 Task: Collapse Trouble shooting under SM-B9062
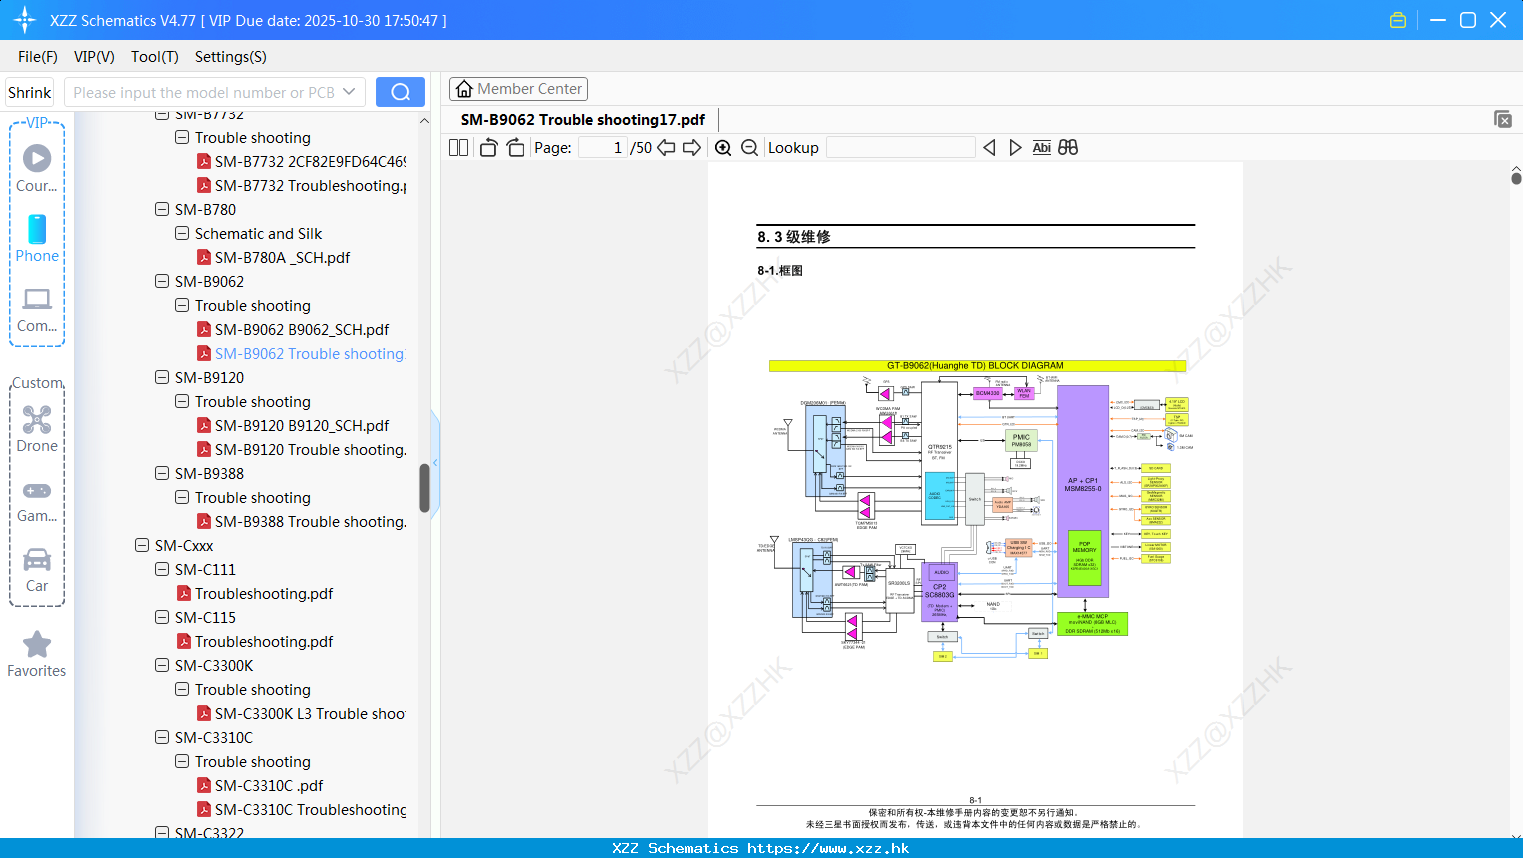point(182,305)
